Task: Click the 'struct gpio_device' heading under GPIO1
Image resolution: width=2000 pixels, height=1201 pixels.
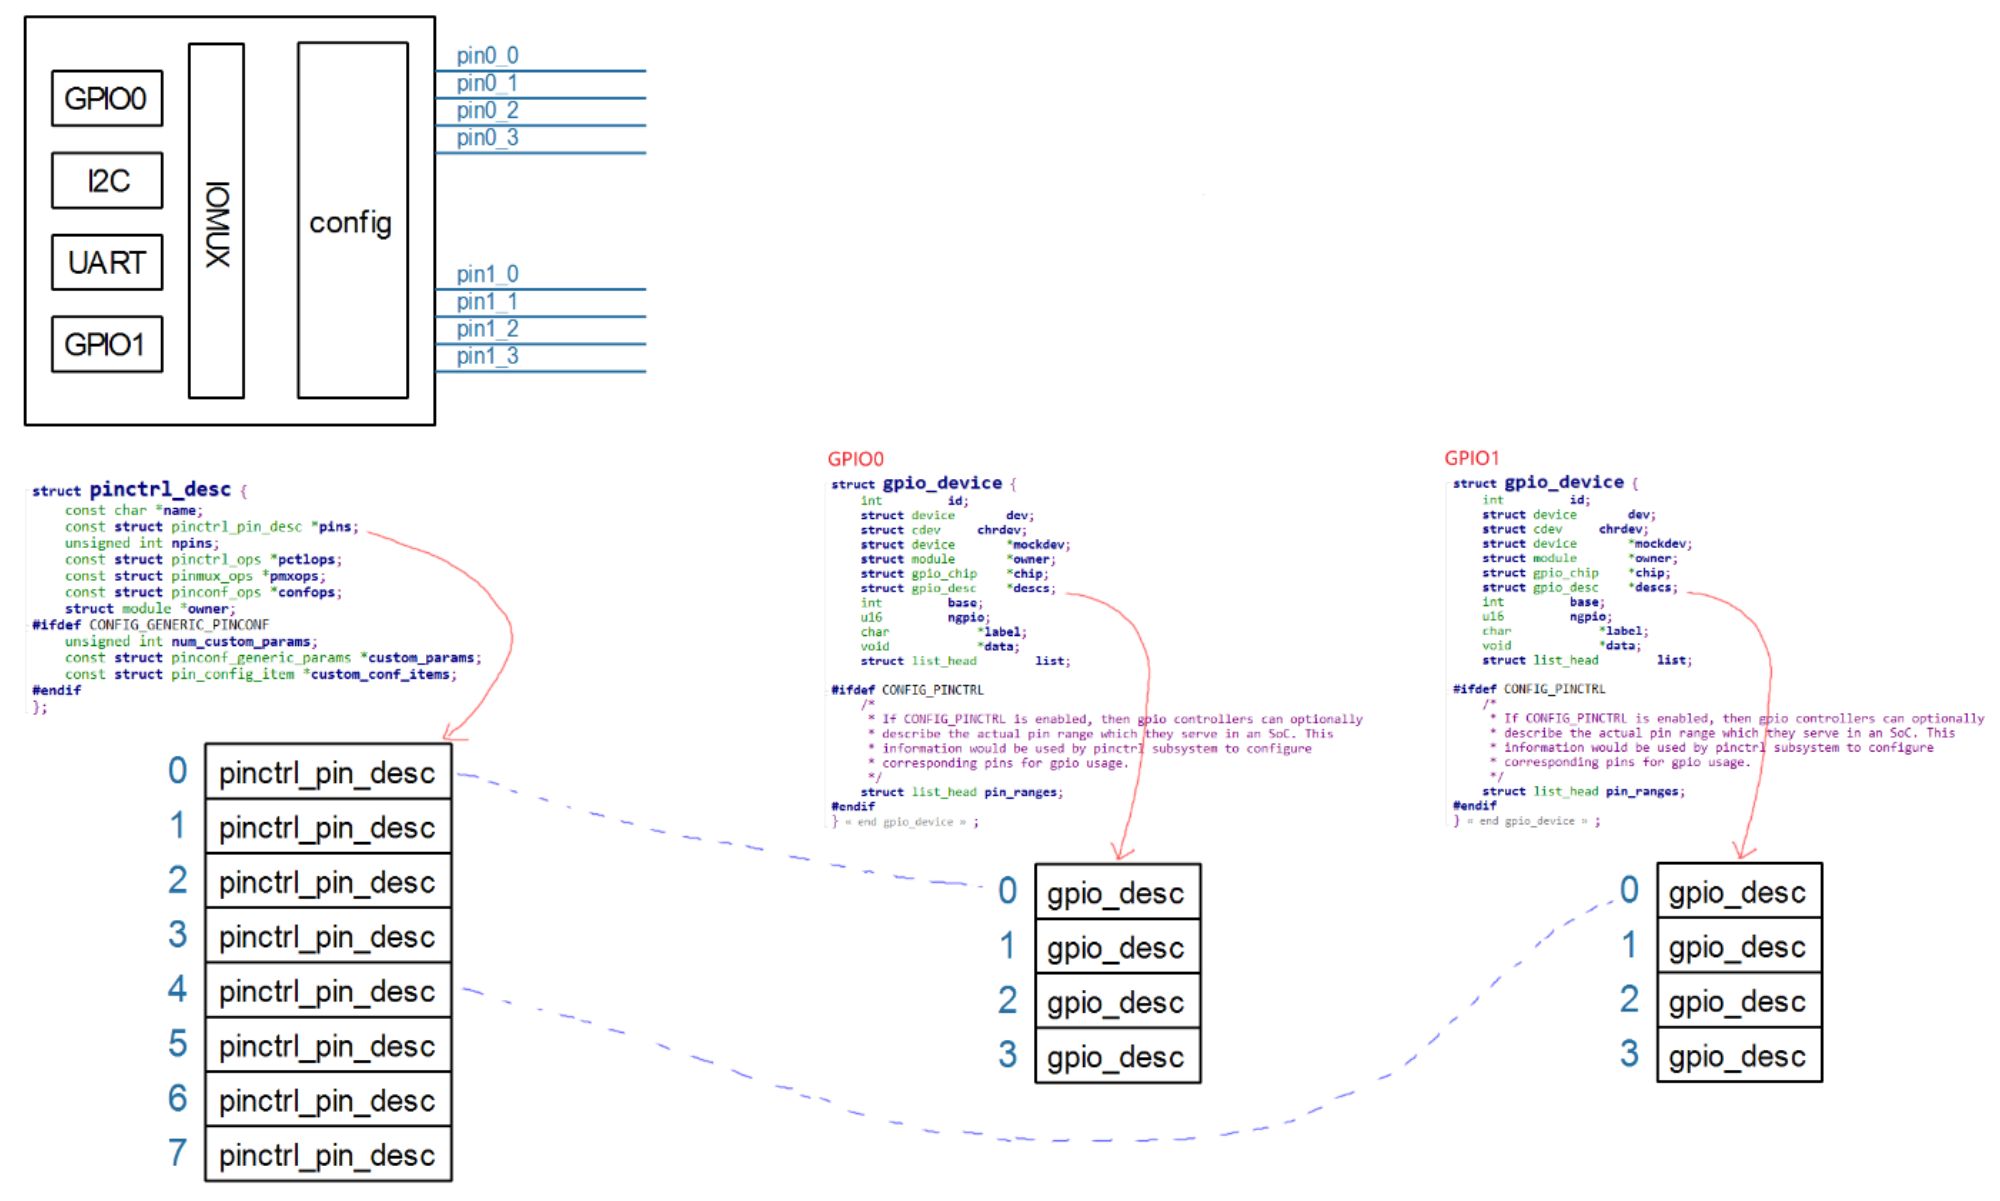Action: point(1546,482)
